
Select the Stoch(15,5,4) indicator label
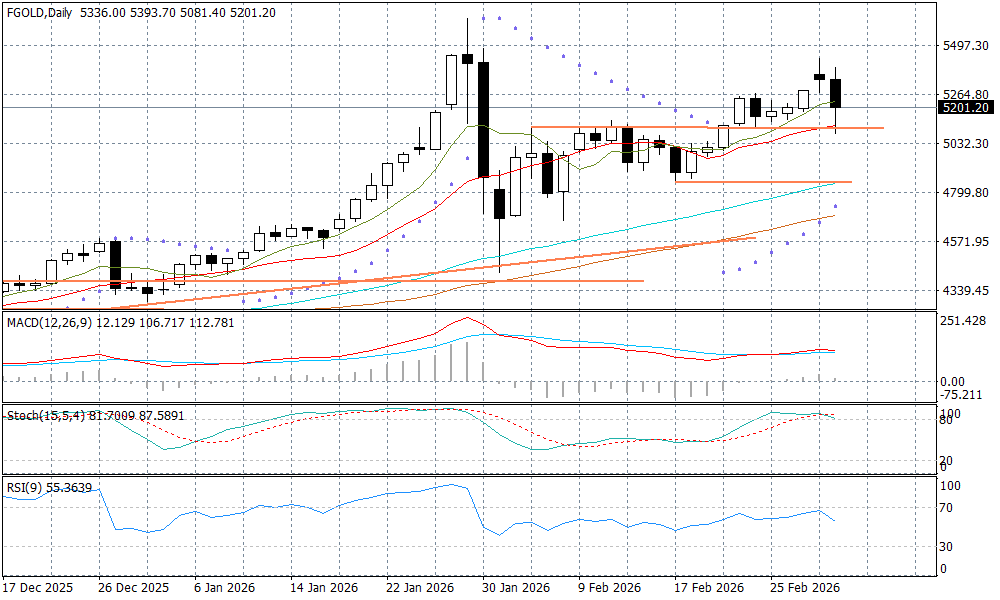point(46,415)
